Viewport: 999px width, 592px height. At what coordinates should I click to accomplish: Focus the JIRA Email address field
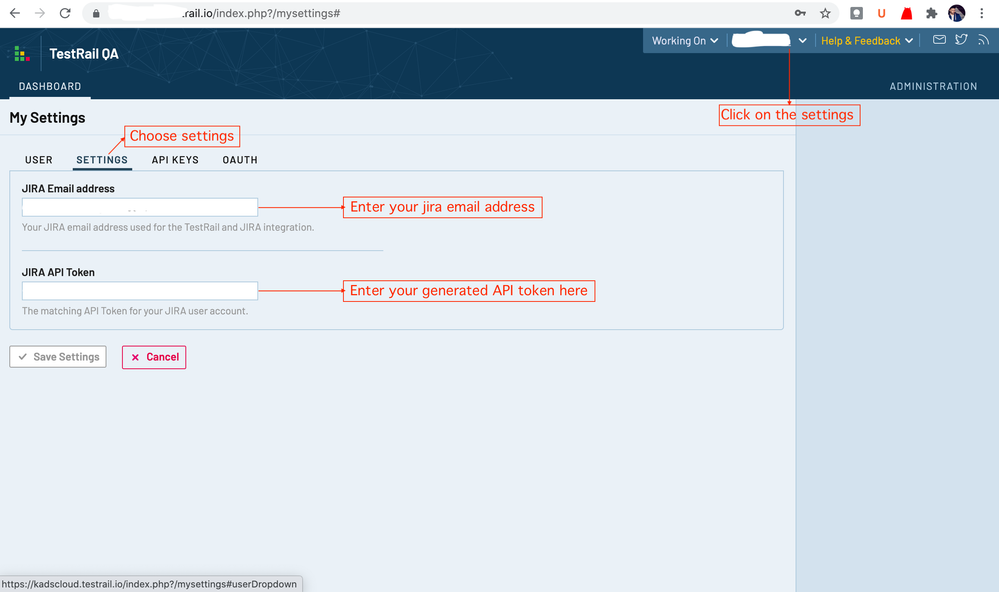point(140,207)
